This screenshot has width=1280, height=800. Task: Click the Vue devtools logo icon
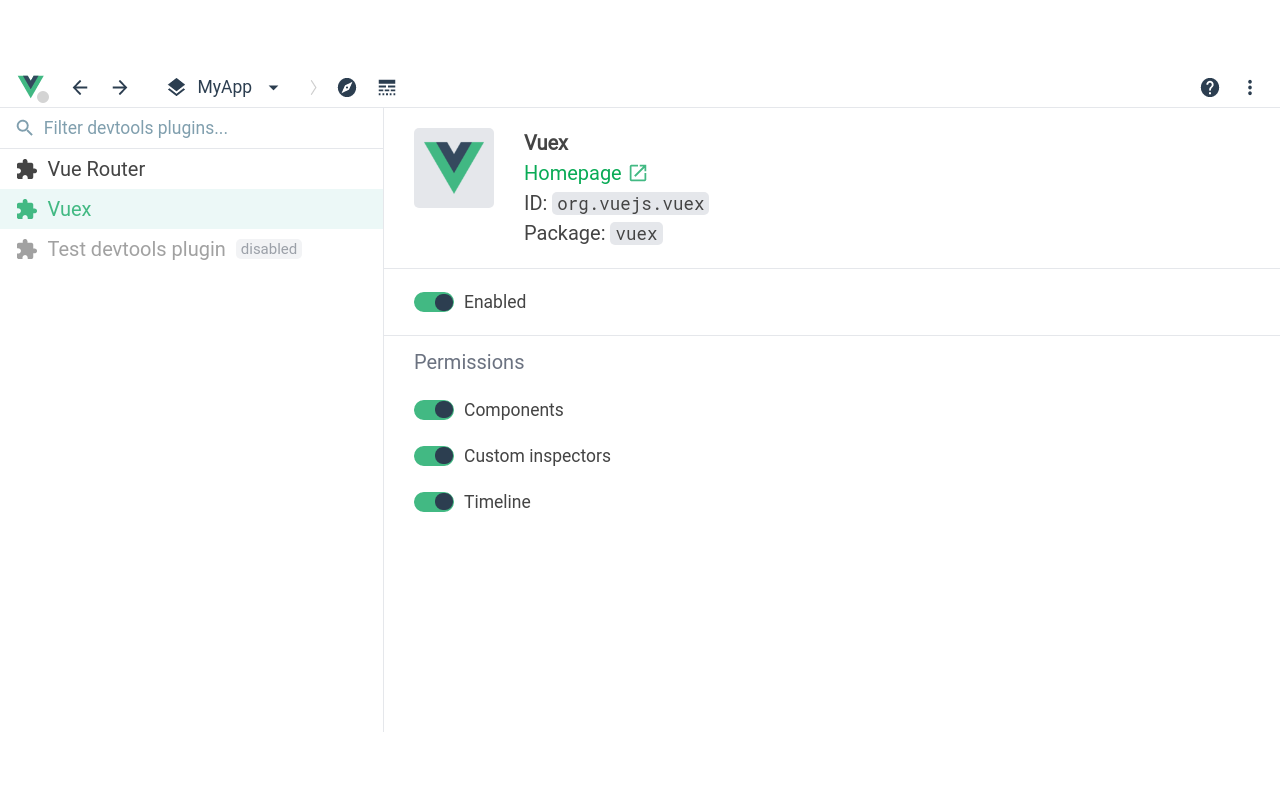[x=32, y=87]
